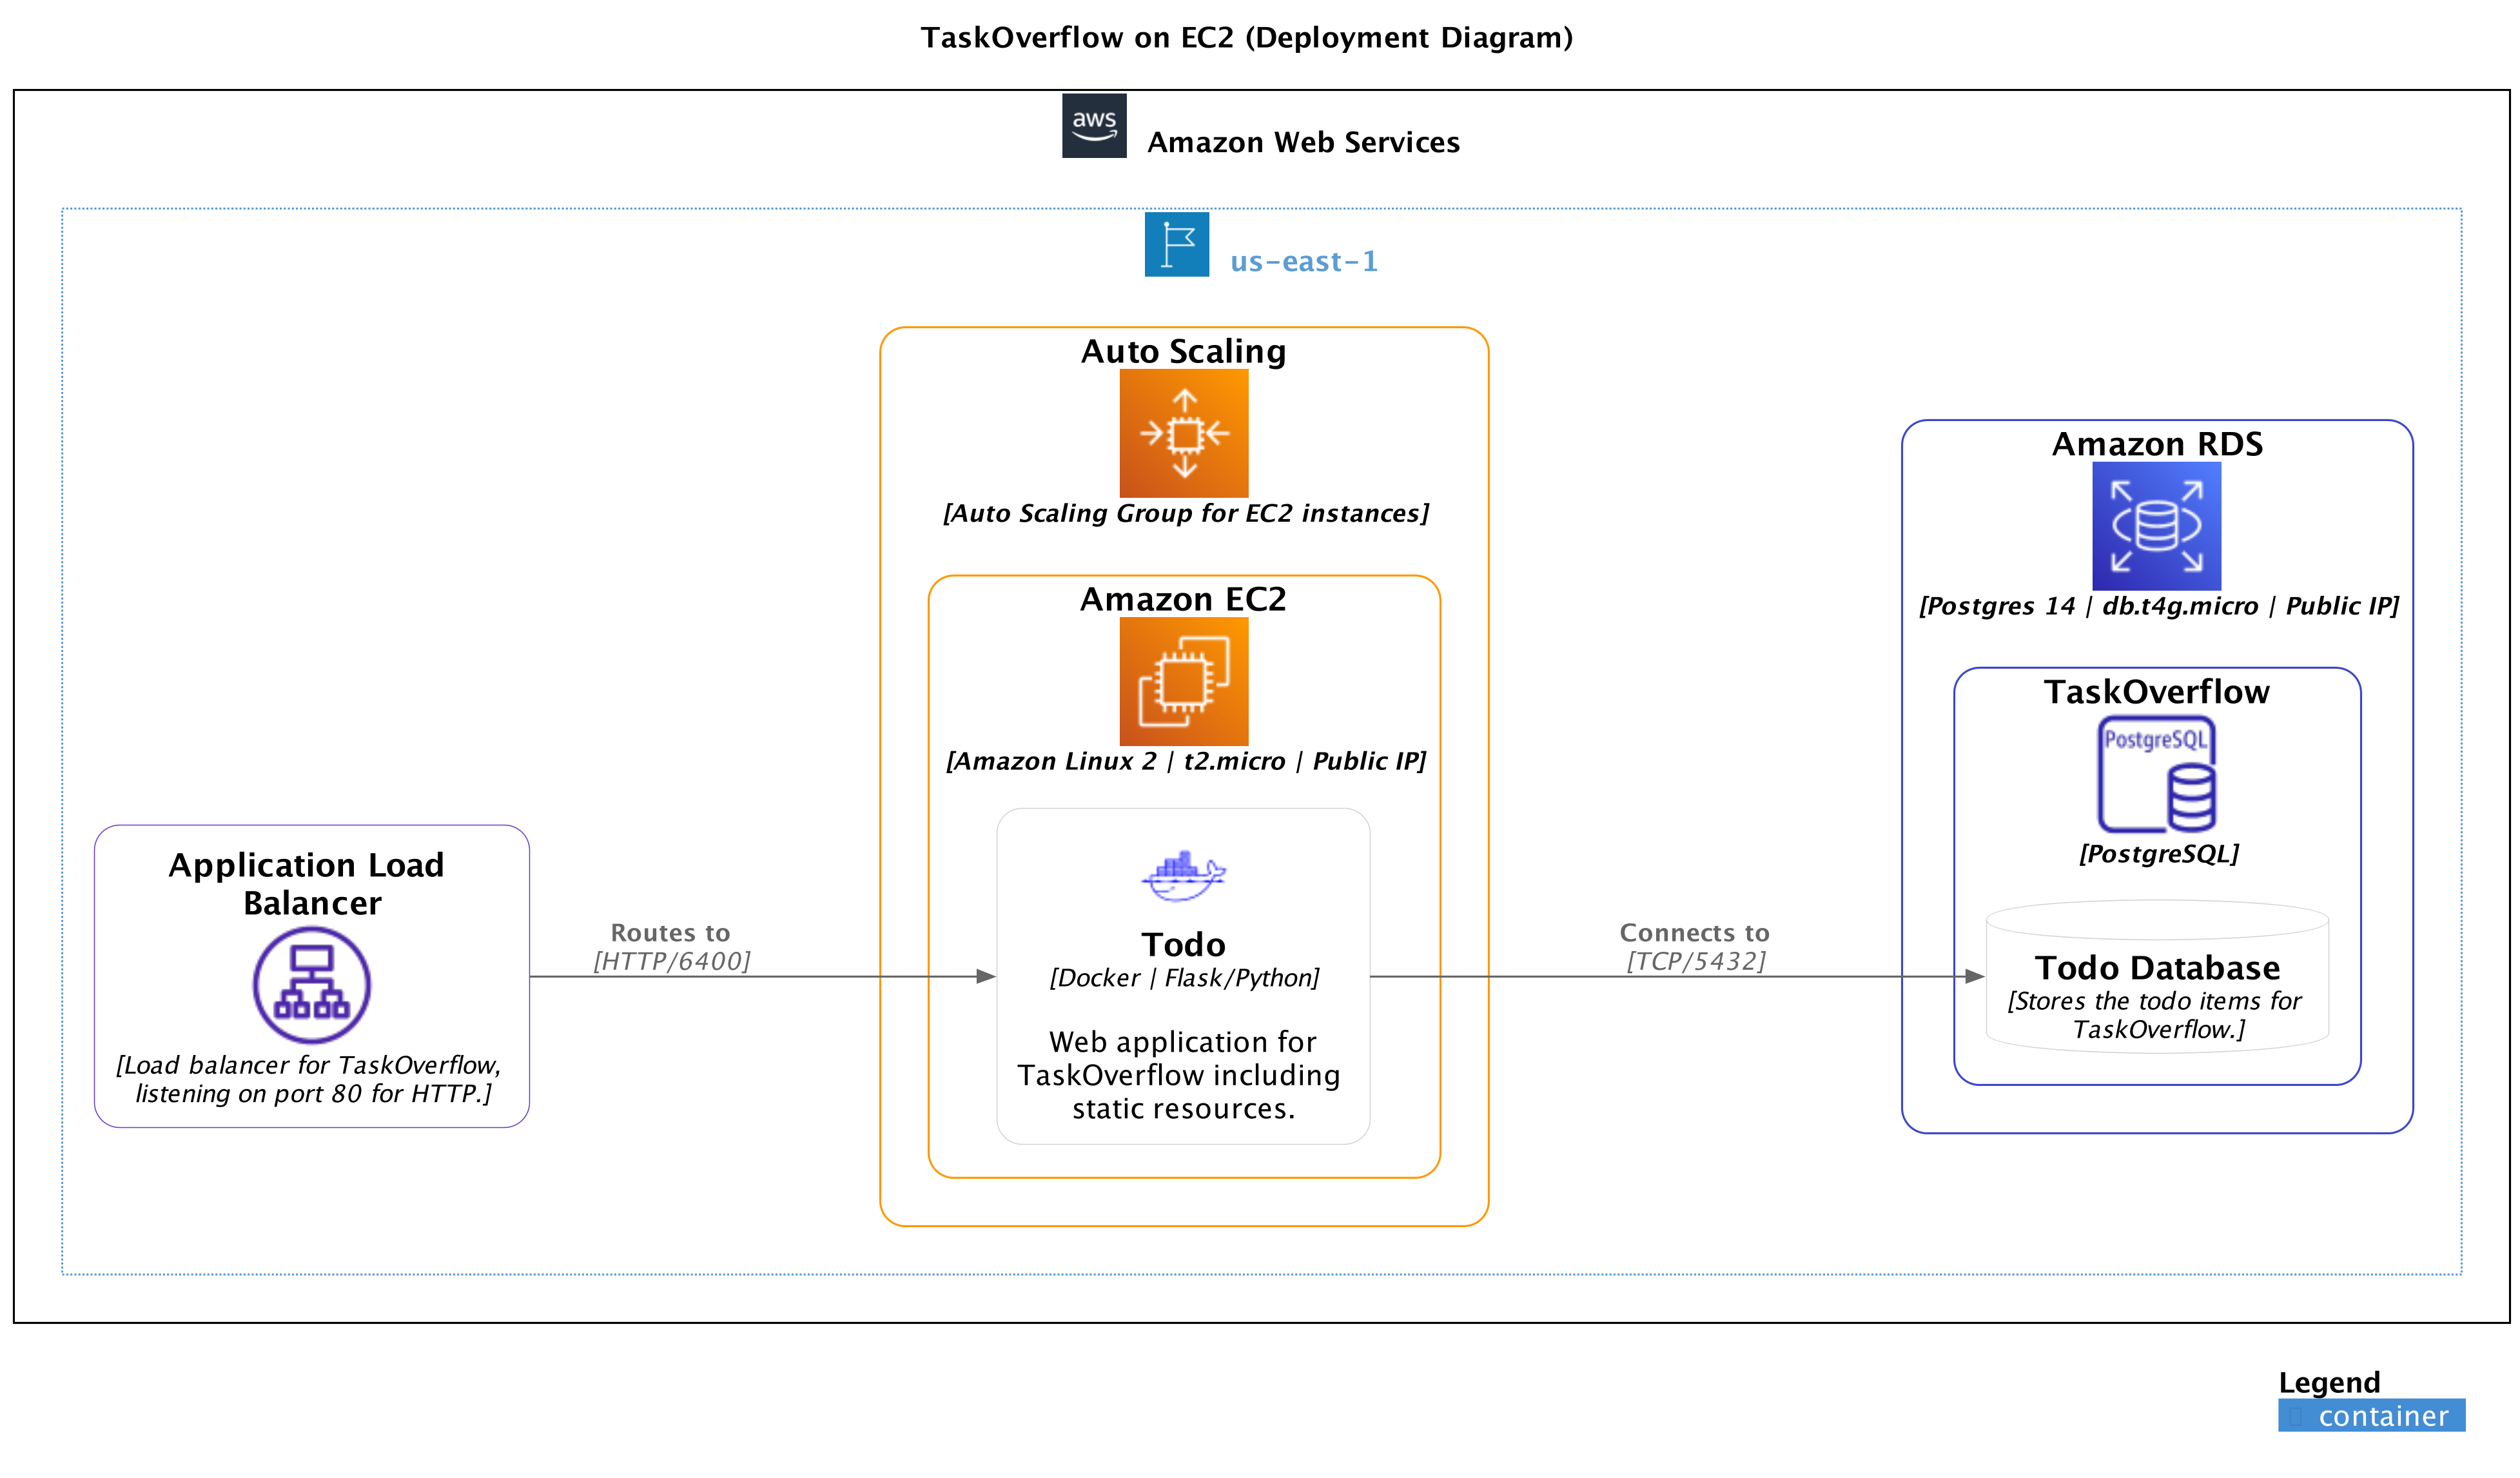The width and height of the screenshot is (2520, 1478).
Task: Click the blue "container" legend swatch
Action: coord(2372,1415)
